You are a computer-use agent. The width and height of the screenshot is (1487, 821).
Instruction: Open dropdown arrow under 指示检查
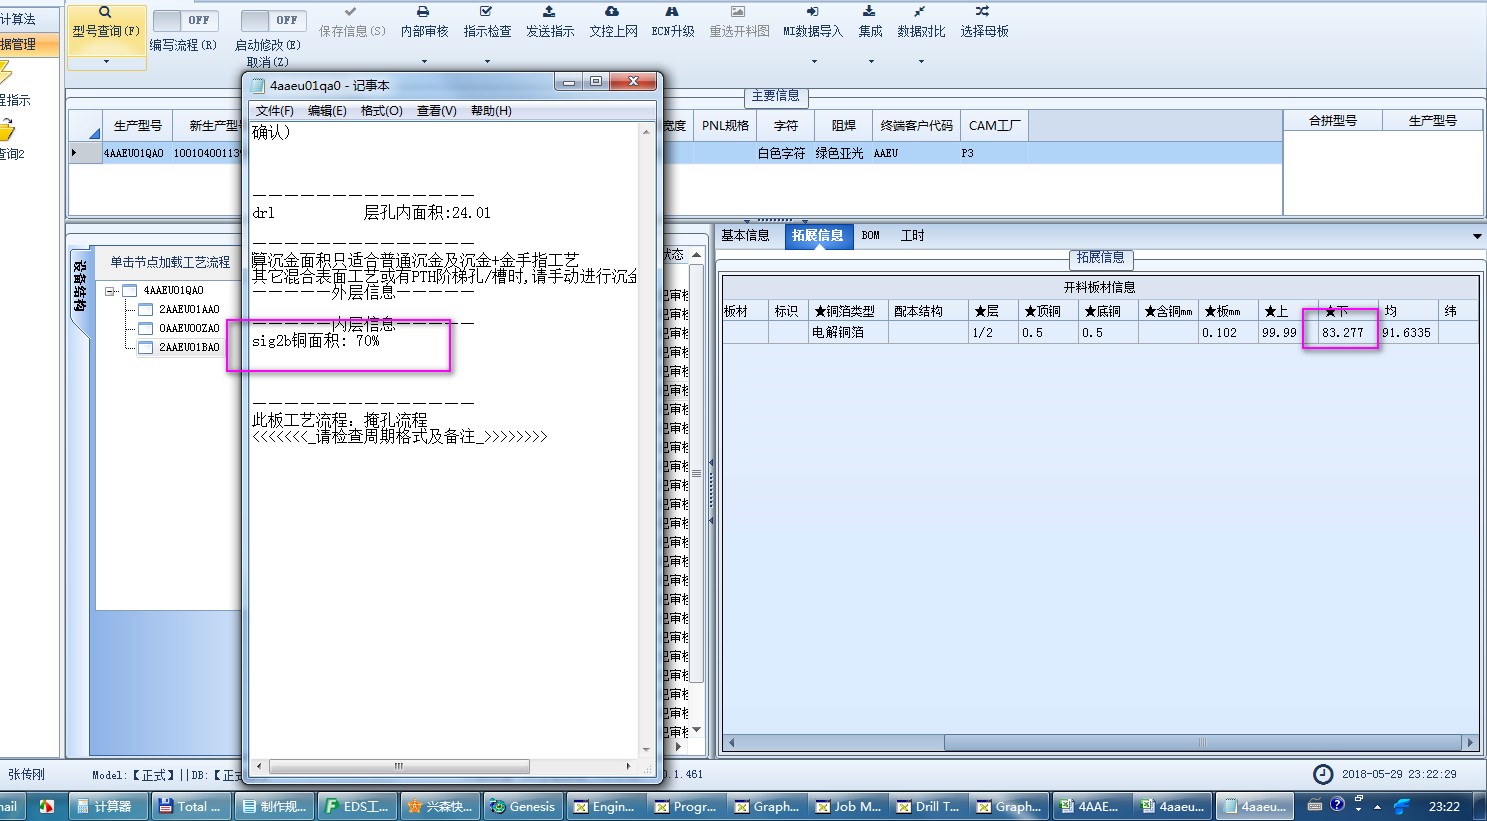tap(487, 62)
